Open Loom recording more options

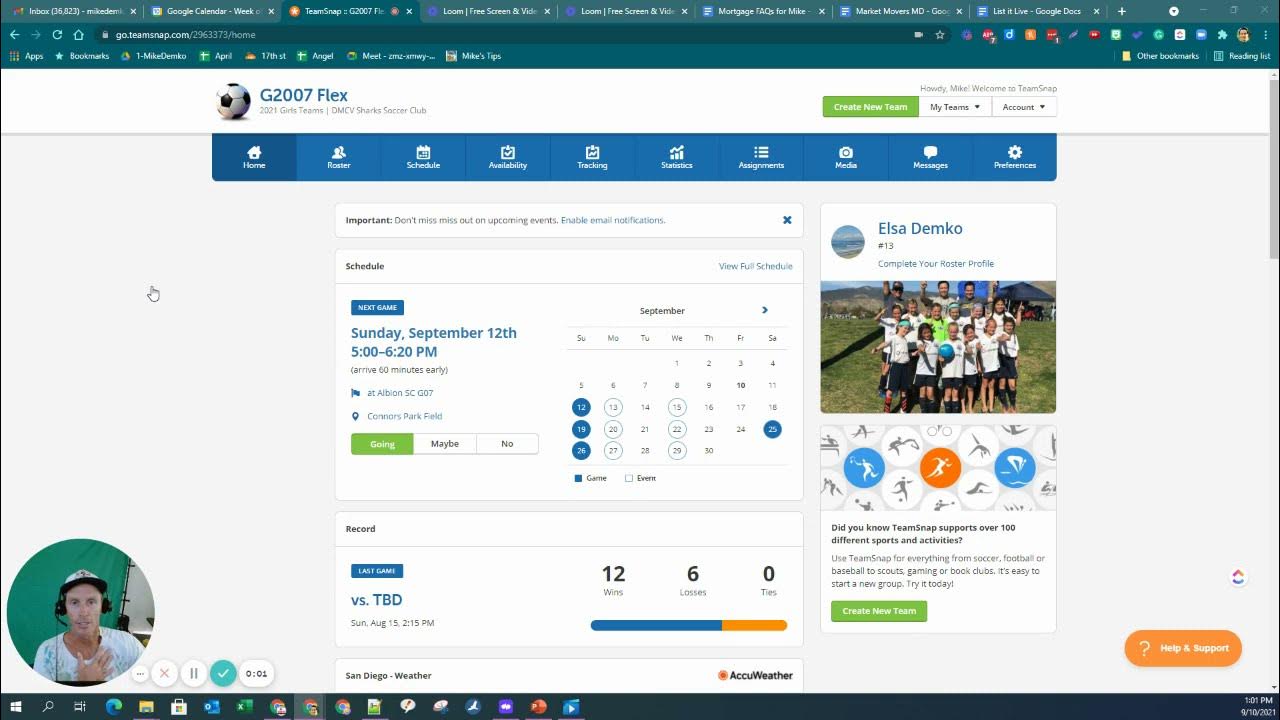[x=140, y=674]
